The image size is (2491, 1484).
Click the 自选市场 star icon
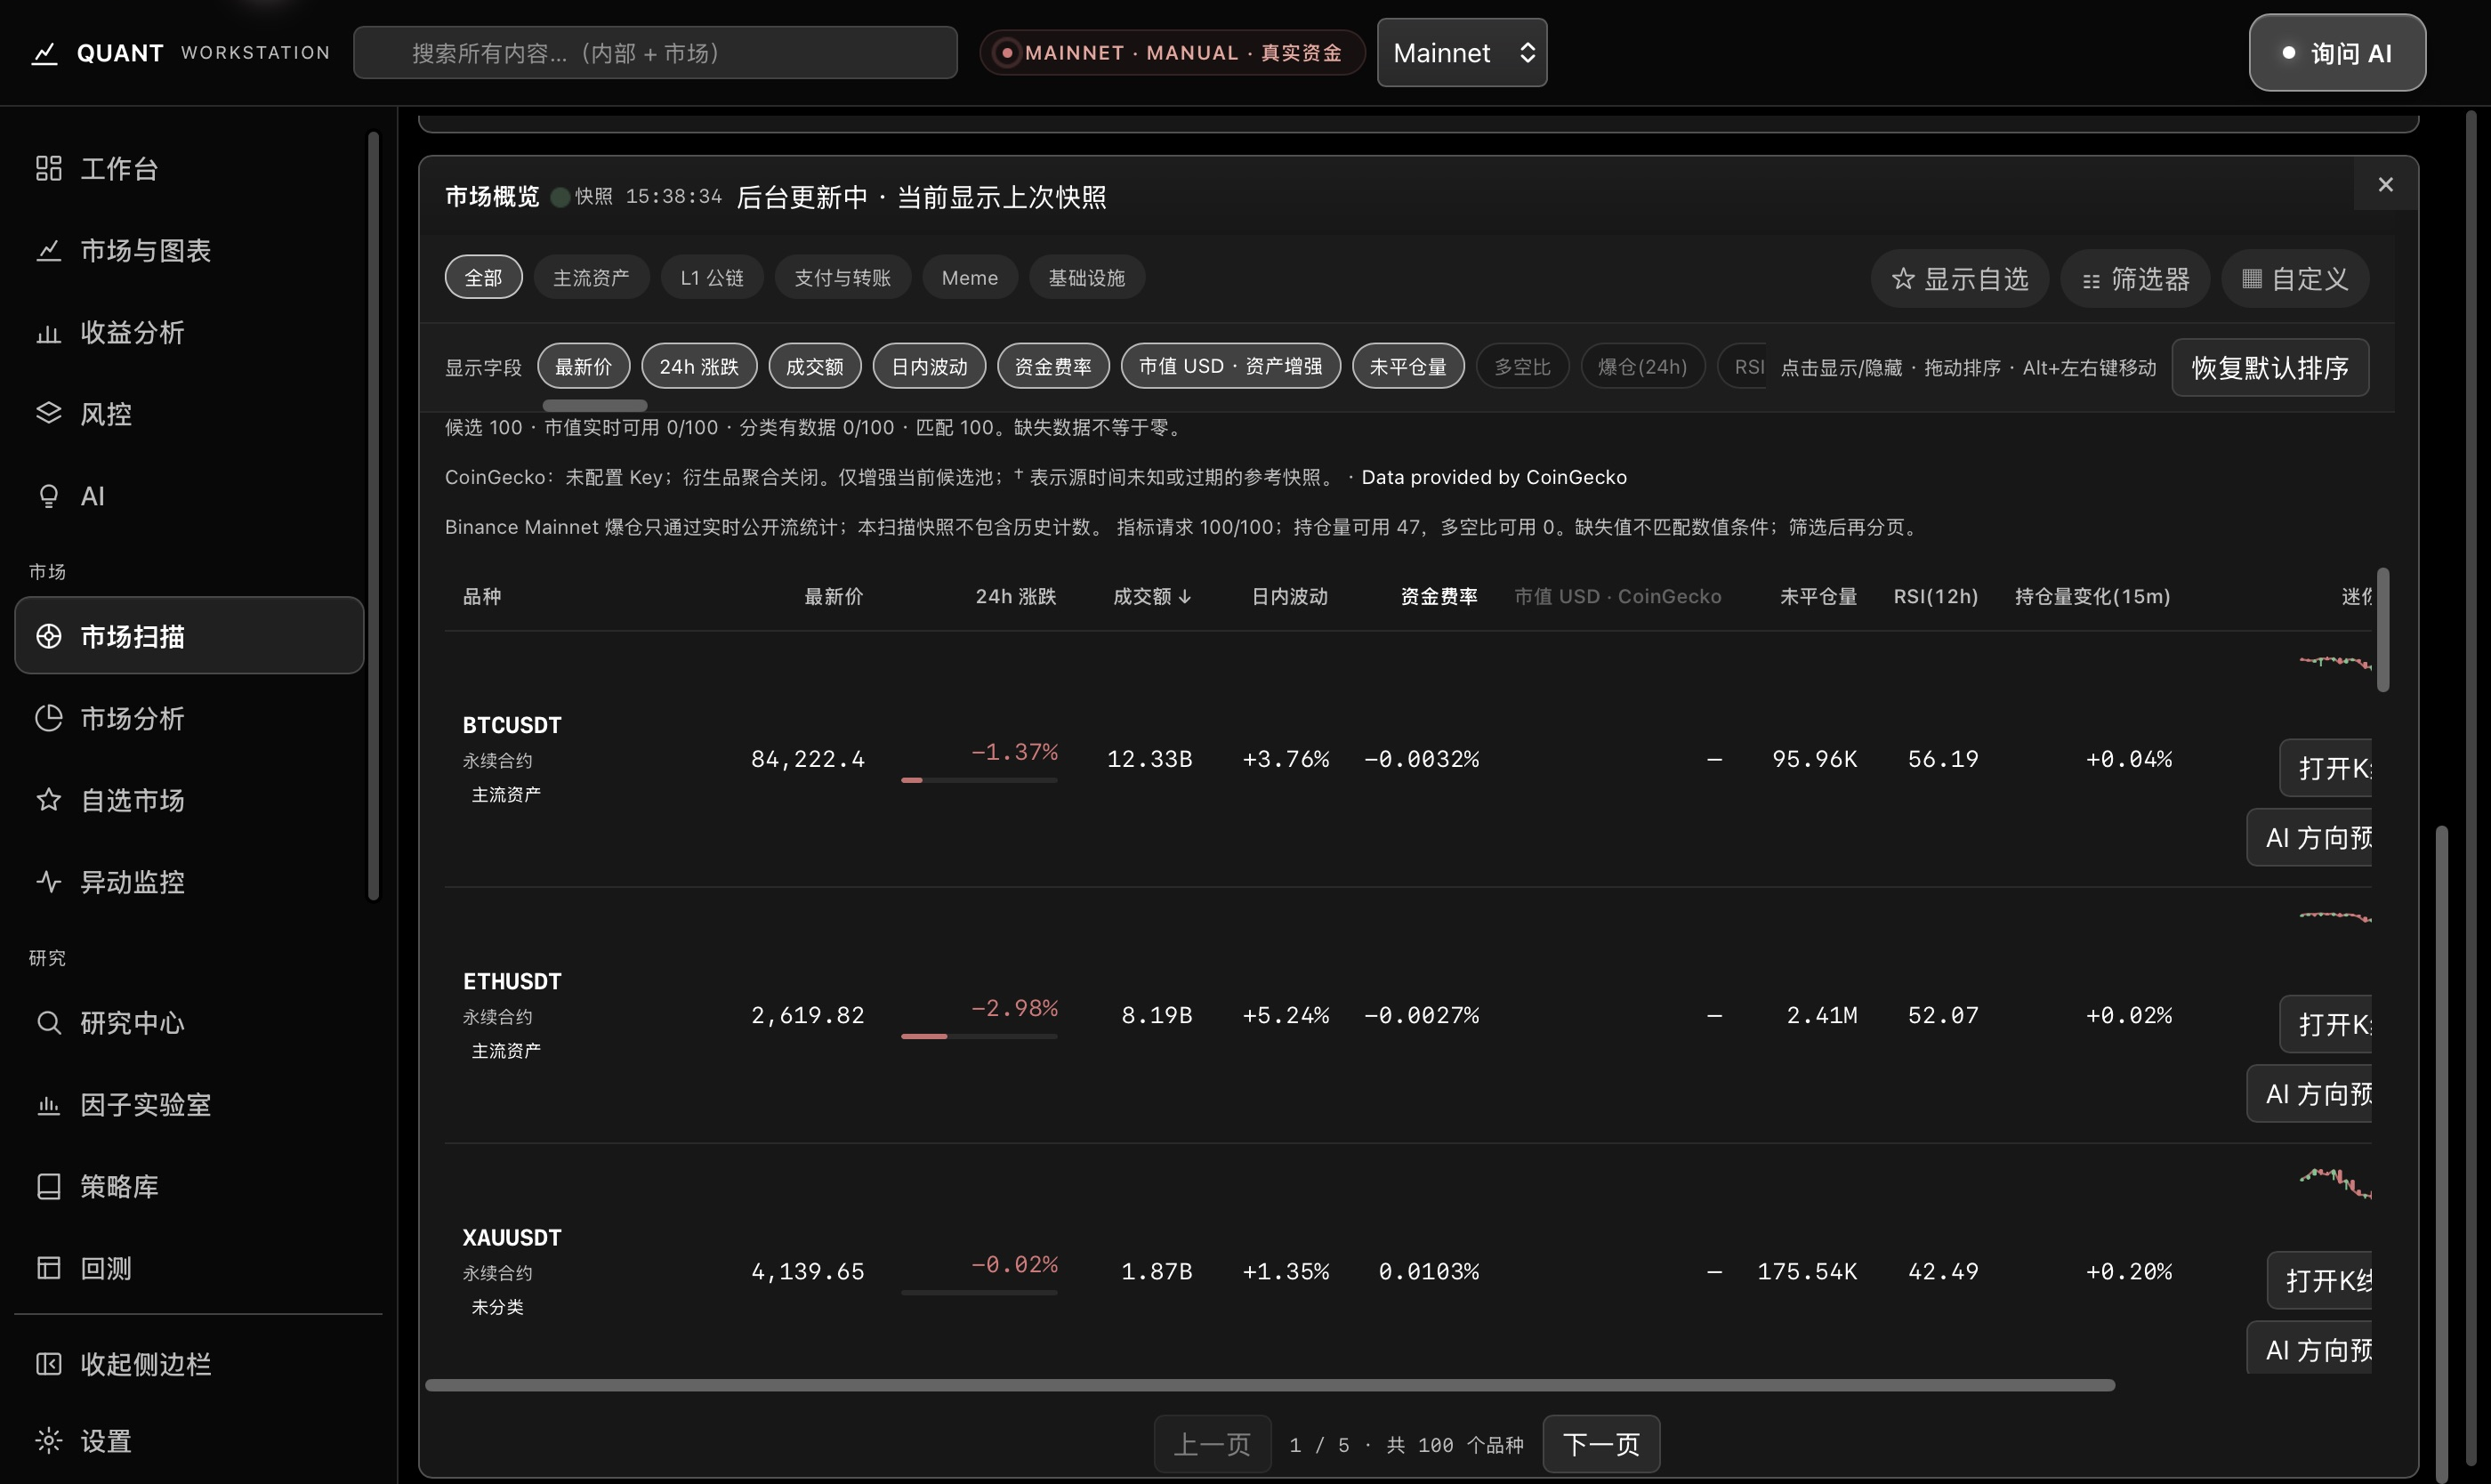point(48,800)
